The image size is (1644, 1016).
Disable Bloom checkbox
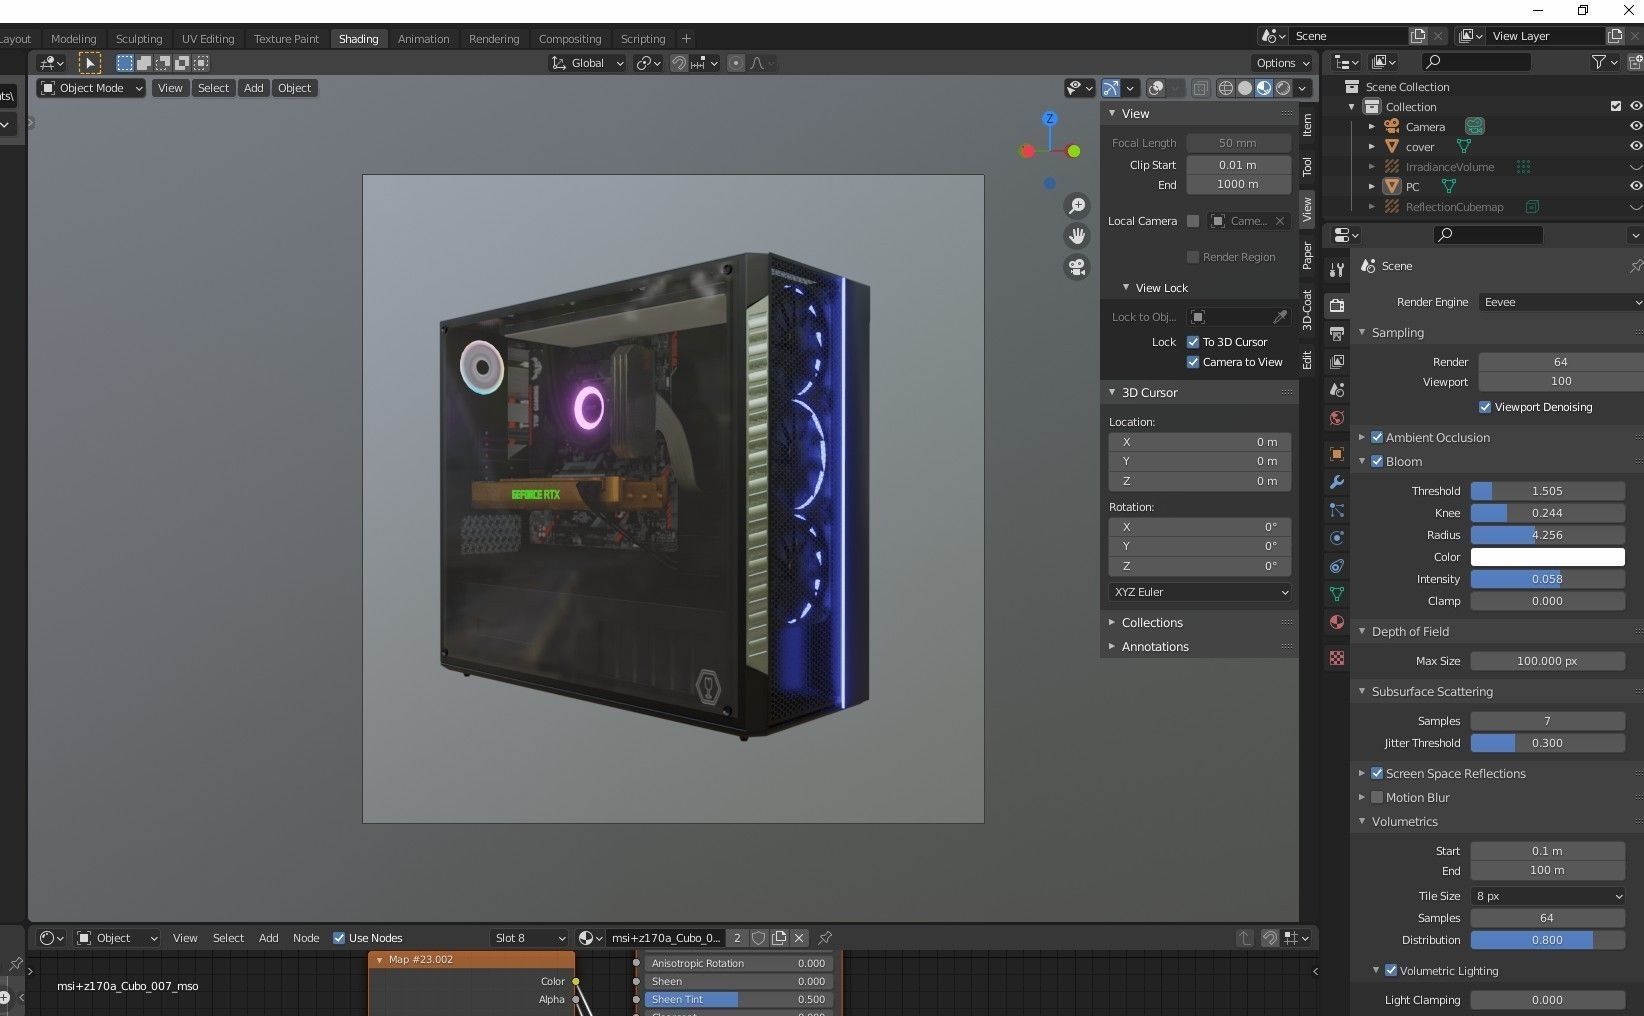[x=1377, y=461]
